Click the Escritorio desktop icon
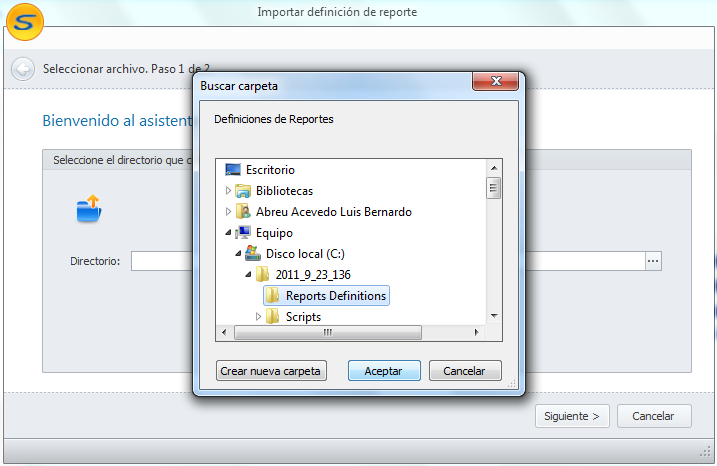 (233, 170)
